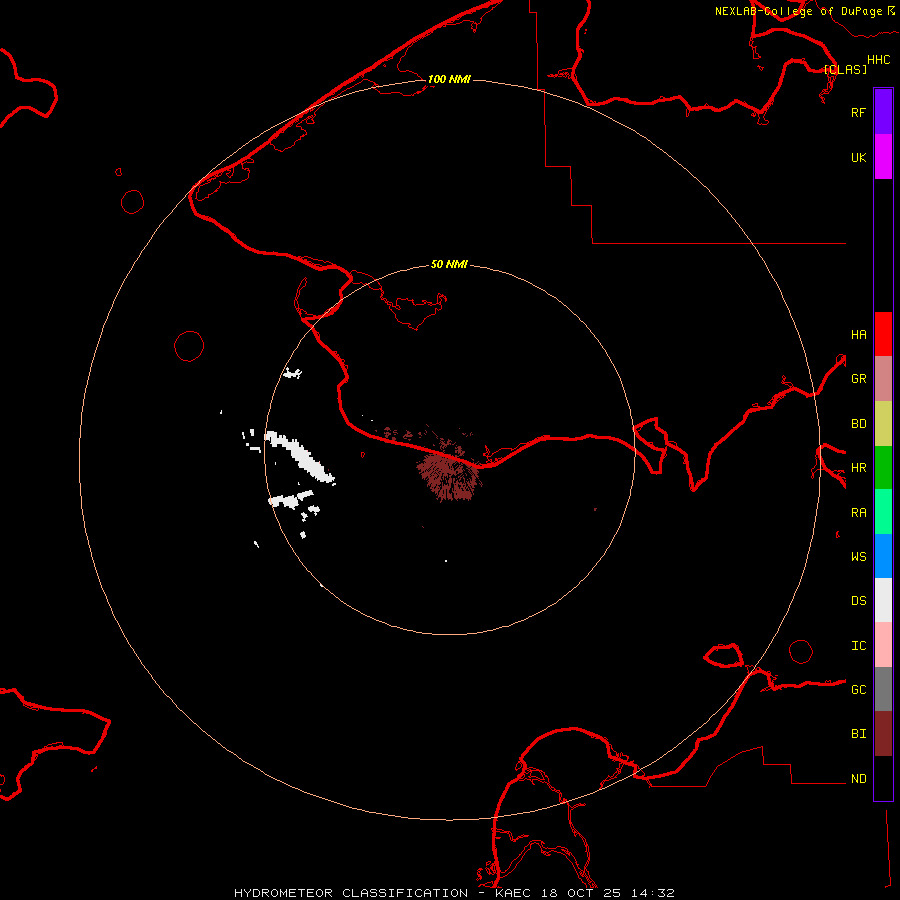Click the 'HYDROMETEOR CLASSIFICATION' title text
The image size is (900, 900).
351,893
